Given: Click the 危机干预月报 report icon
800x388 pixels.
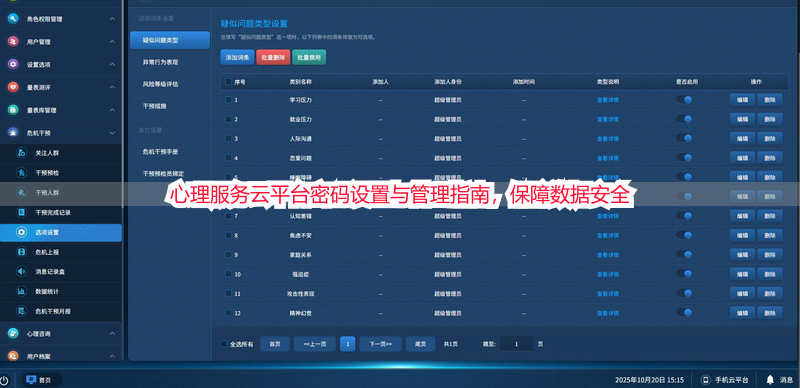Looking at the screenshot, I should pos(21,311).
